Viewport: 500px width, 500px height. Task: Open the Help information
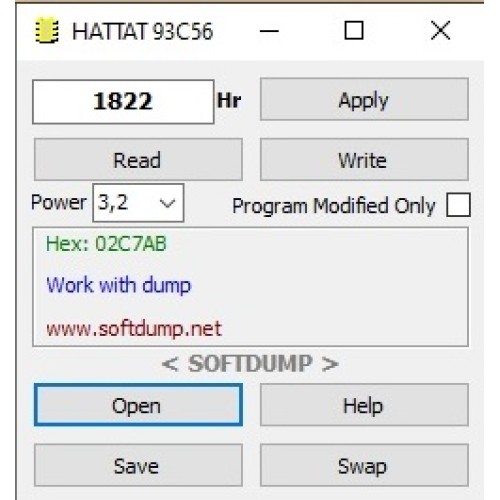click(x=364, y=405)
